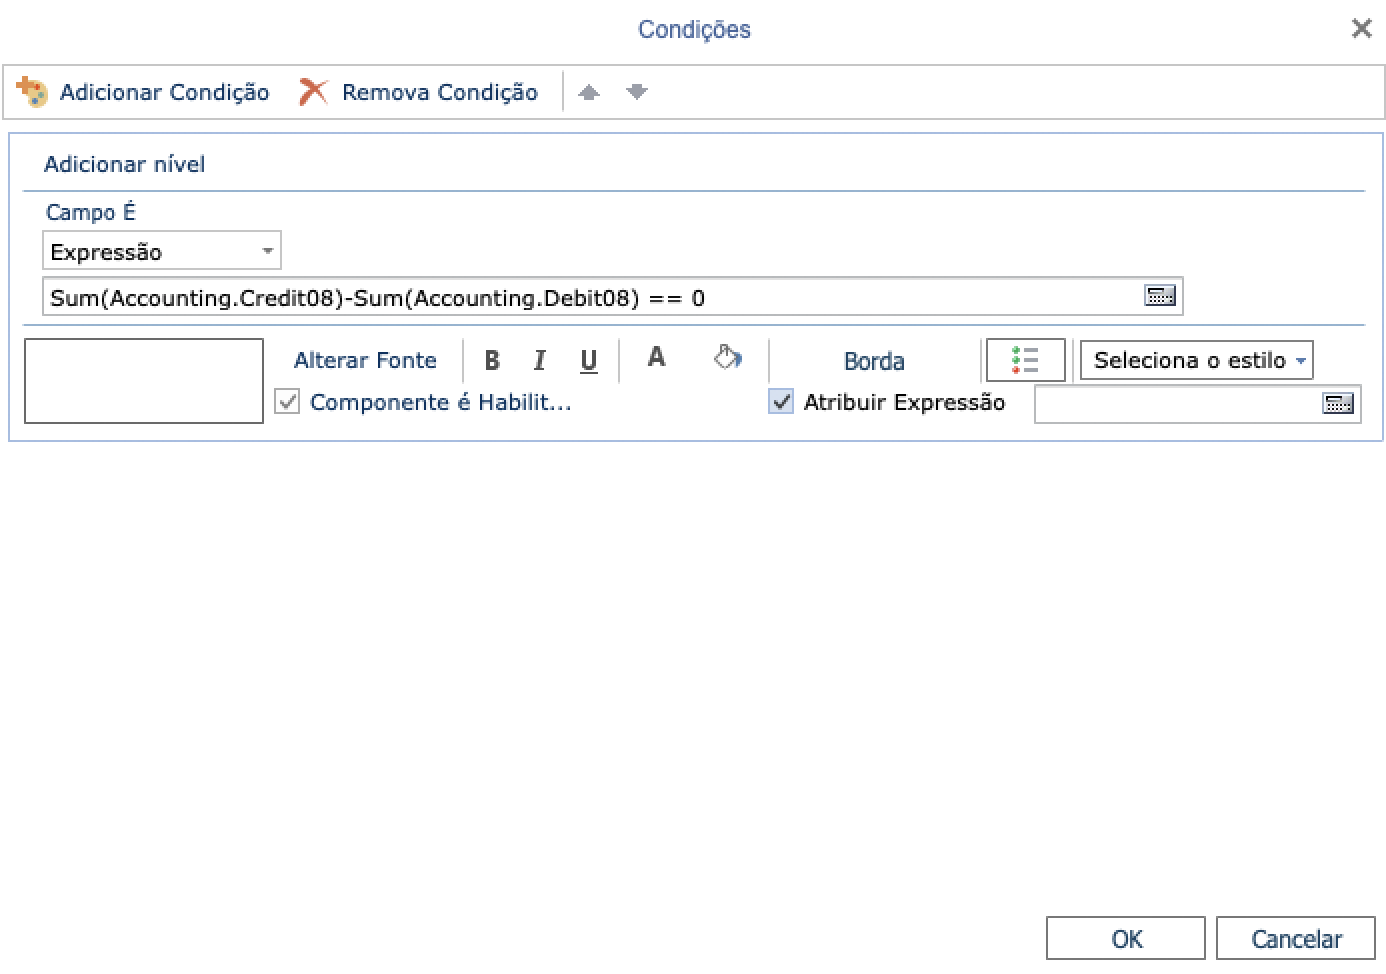Viewport: 1386px width, 974px height.
Task: Click Alterar Fonte button
Action: 365,360
